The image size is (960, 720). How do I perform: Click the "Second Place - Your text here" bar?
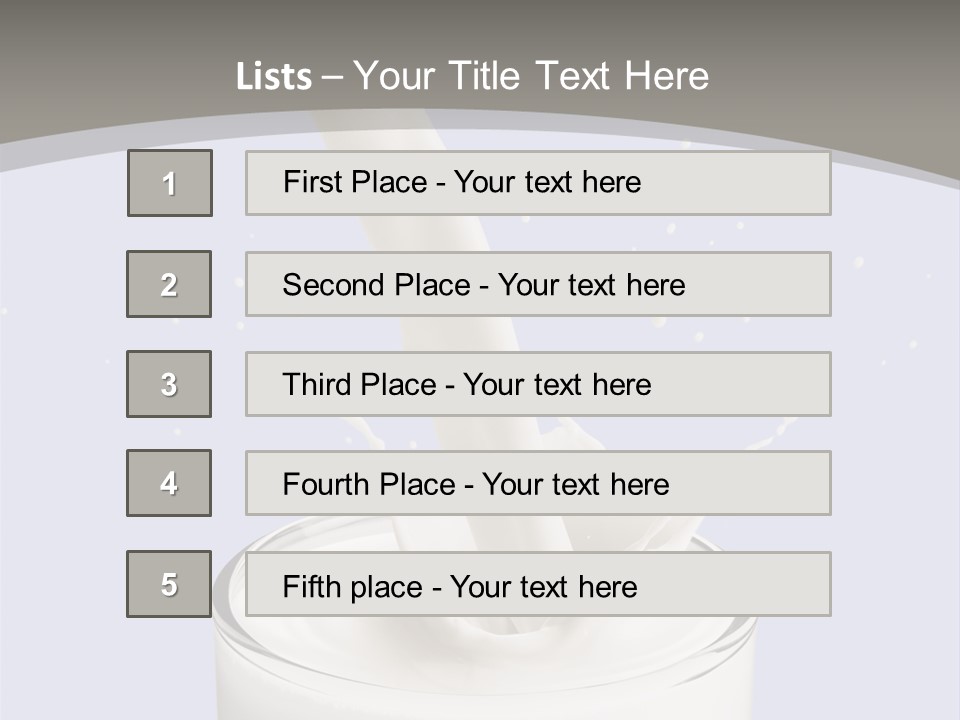[x=538, y=284]
